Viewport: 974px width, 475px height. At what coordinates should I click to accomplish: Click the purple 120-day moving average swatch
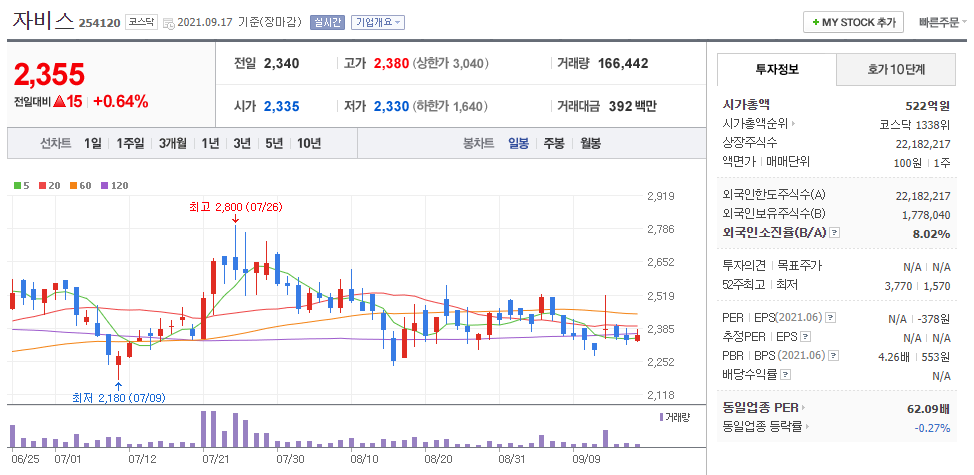tap(104, 186)
